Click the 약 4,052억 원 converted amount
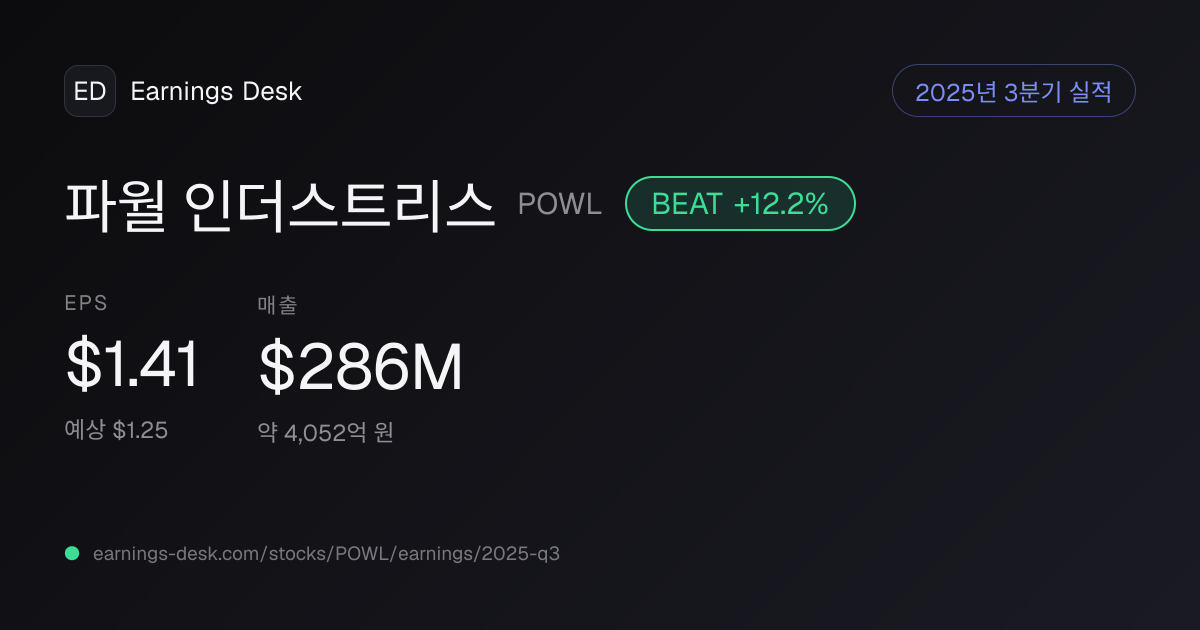Image resolution: width=1200 pixels, height=630 pixels. coord(326,433)
